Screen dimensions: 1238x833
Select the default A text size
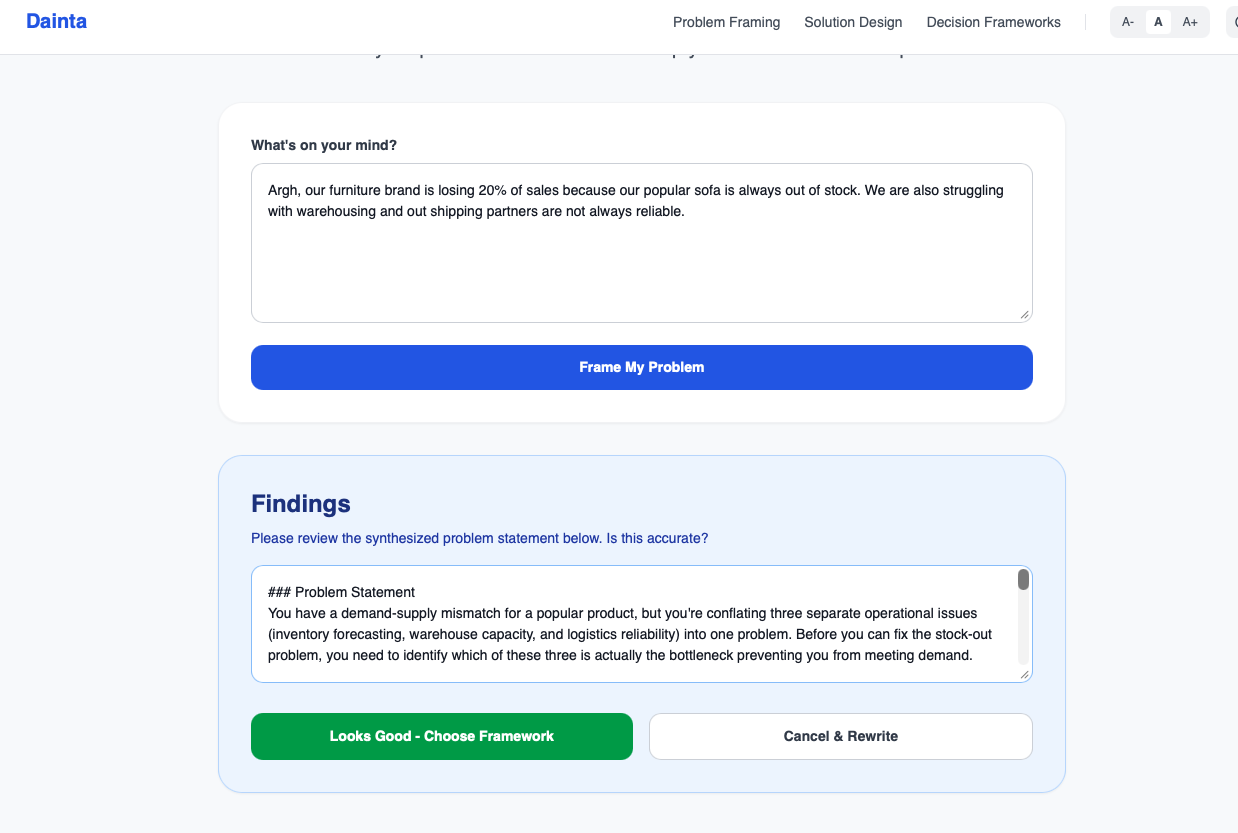click(1159, 22)
